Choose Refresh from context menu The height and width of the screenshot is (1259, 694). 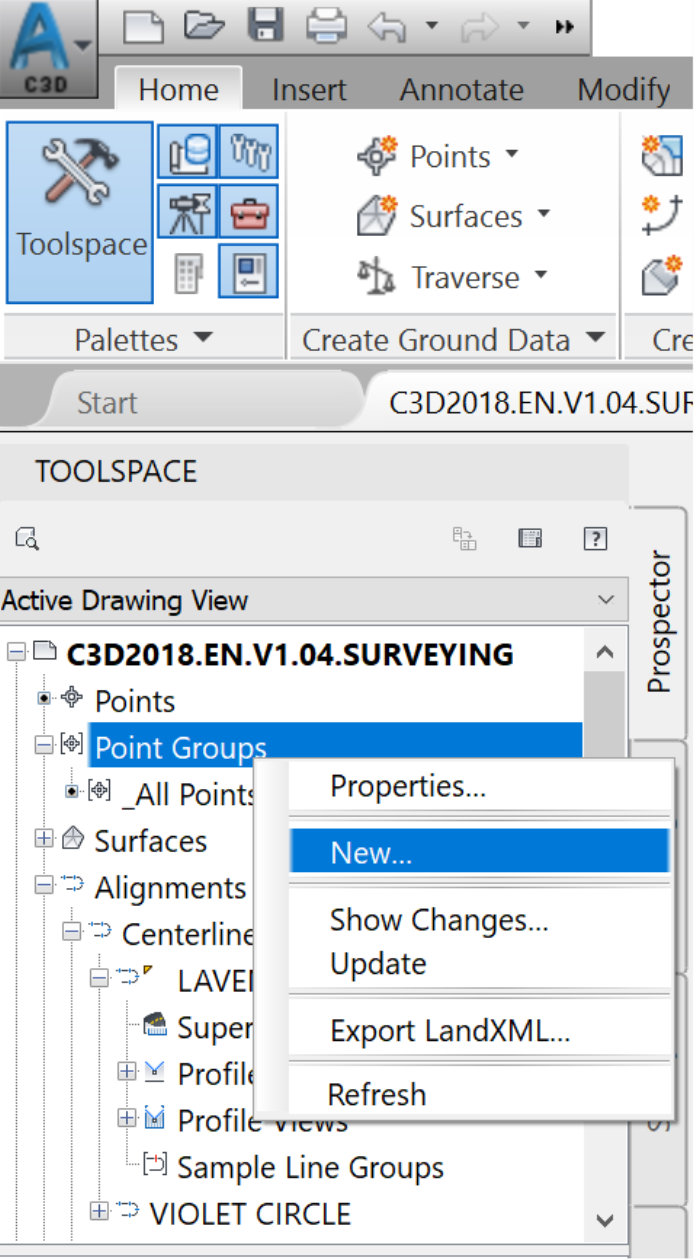(377, 1095)
